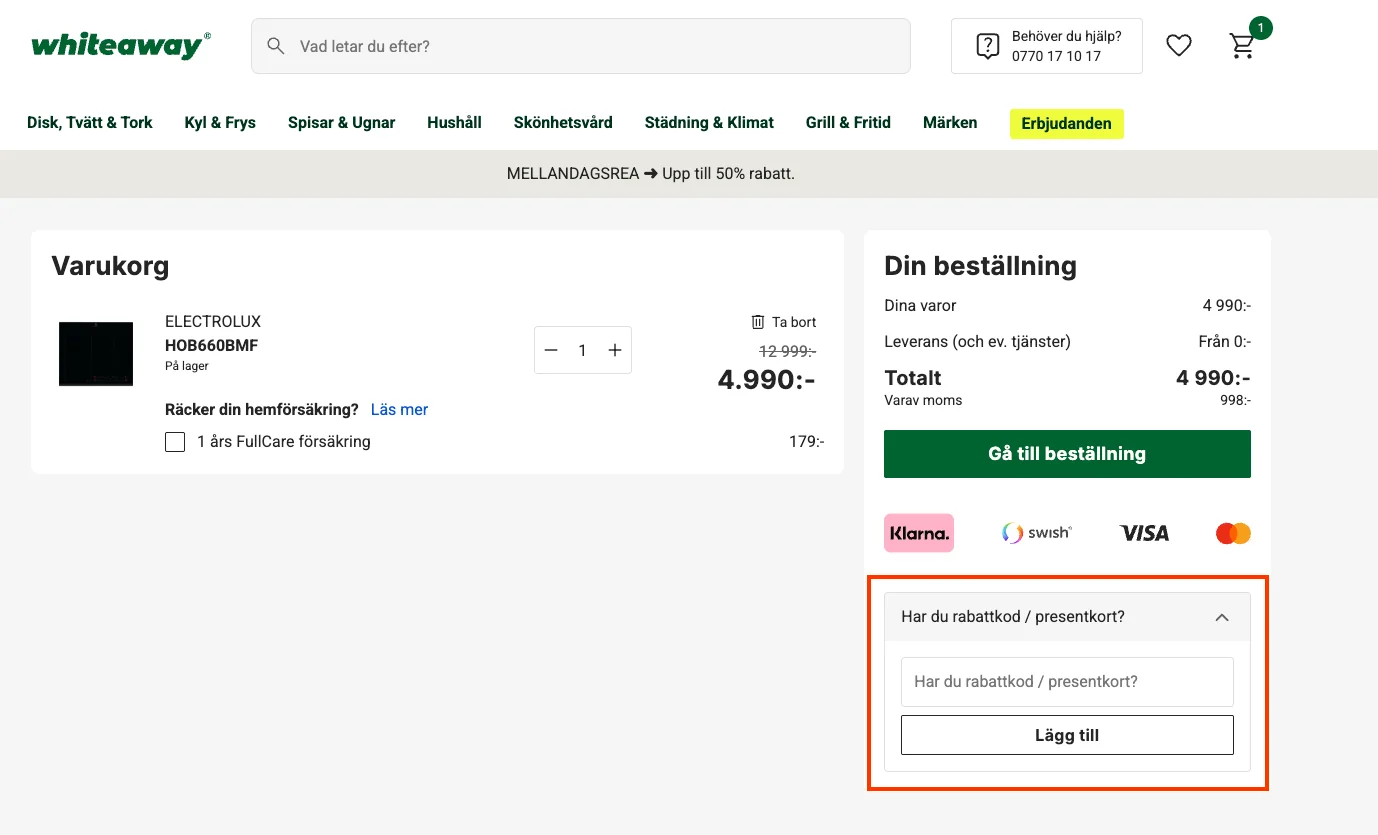Focus the rabattkod / presentkort input field
This screenshot has width=1378, height=835.
pyautogui.click(x=1067, y=682)
